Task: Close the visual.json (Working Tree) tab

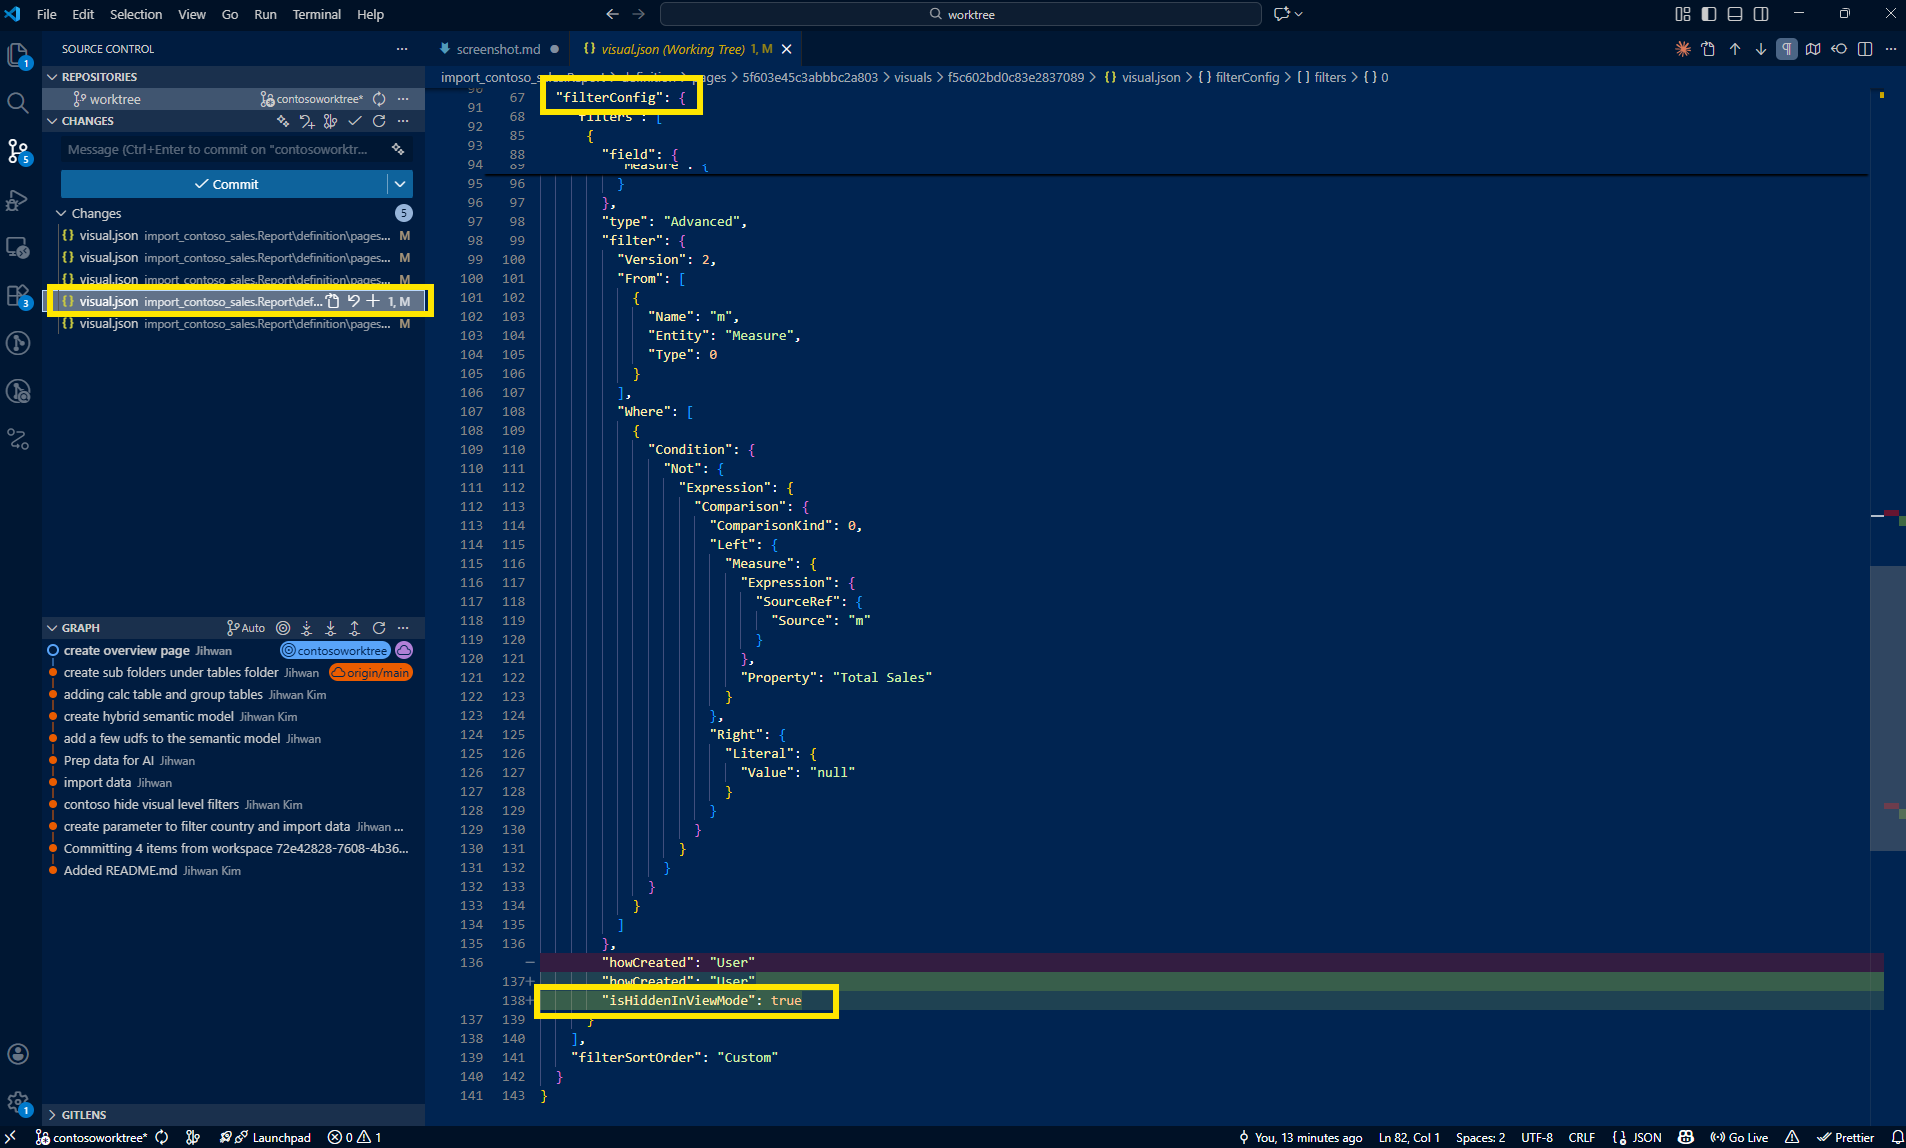Action: (787, 49)
